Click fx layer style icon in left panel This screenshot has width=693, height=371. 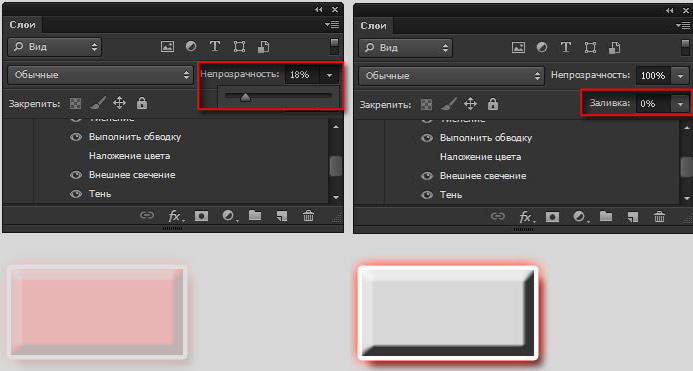(175, 216)
